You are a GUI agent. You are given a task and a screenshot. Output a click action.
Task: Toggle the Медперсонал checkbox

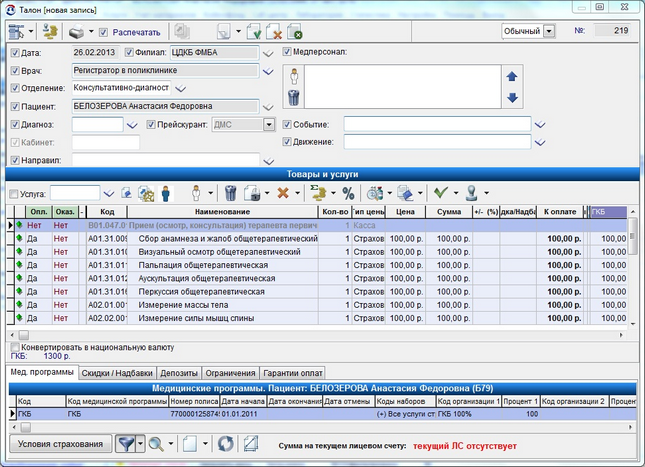[x=287, y=52]
